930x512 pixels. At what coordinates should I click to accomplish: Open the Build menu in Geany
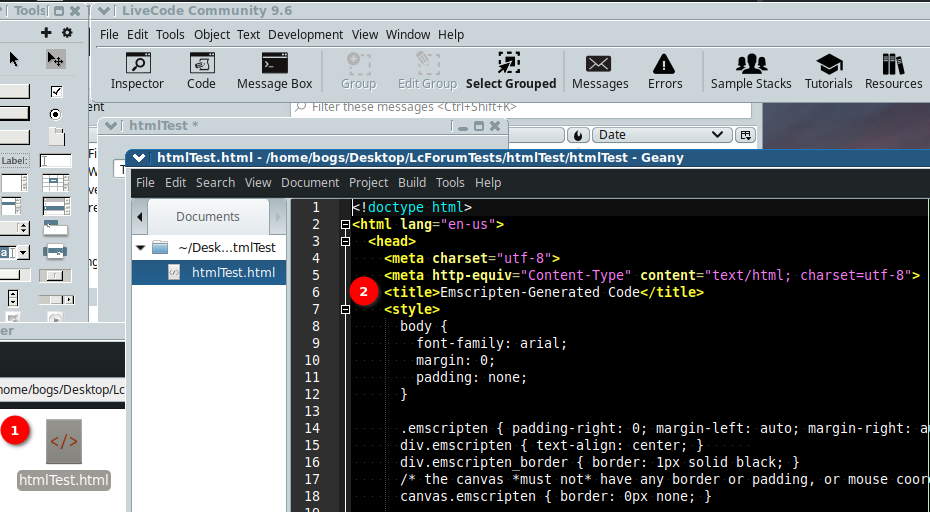(411, 183)
